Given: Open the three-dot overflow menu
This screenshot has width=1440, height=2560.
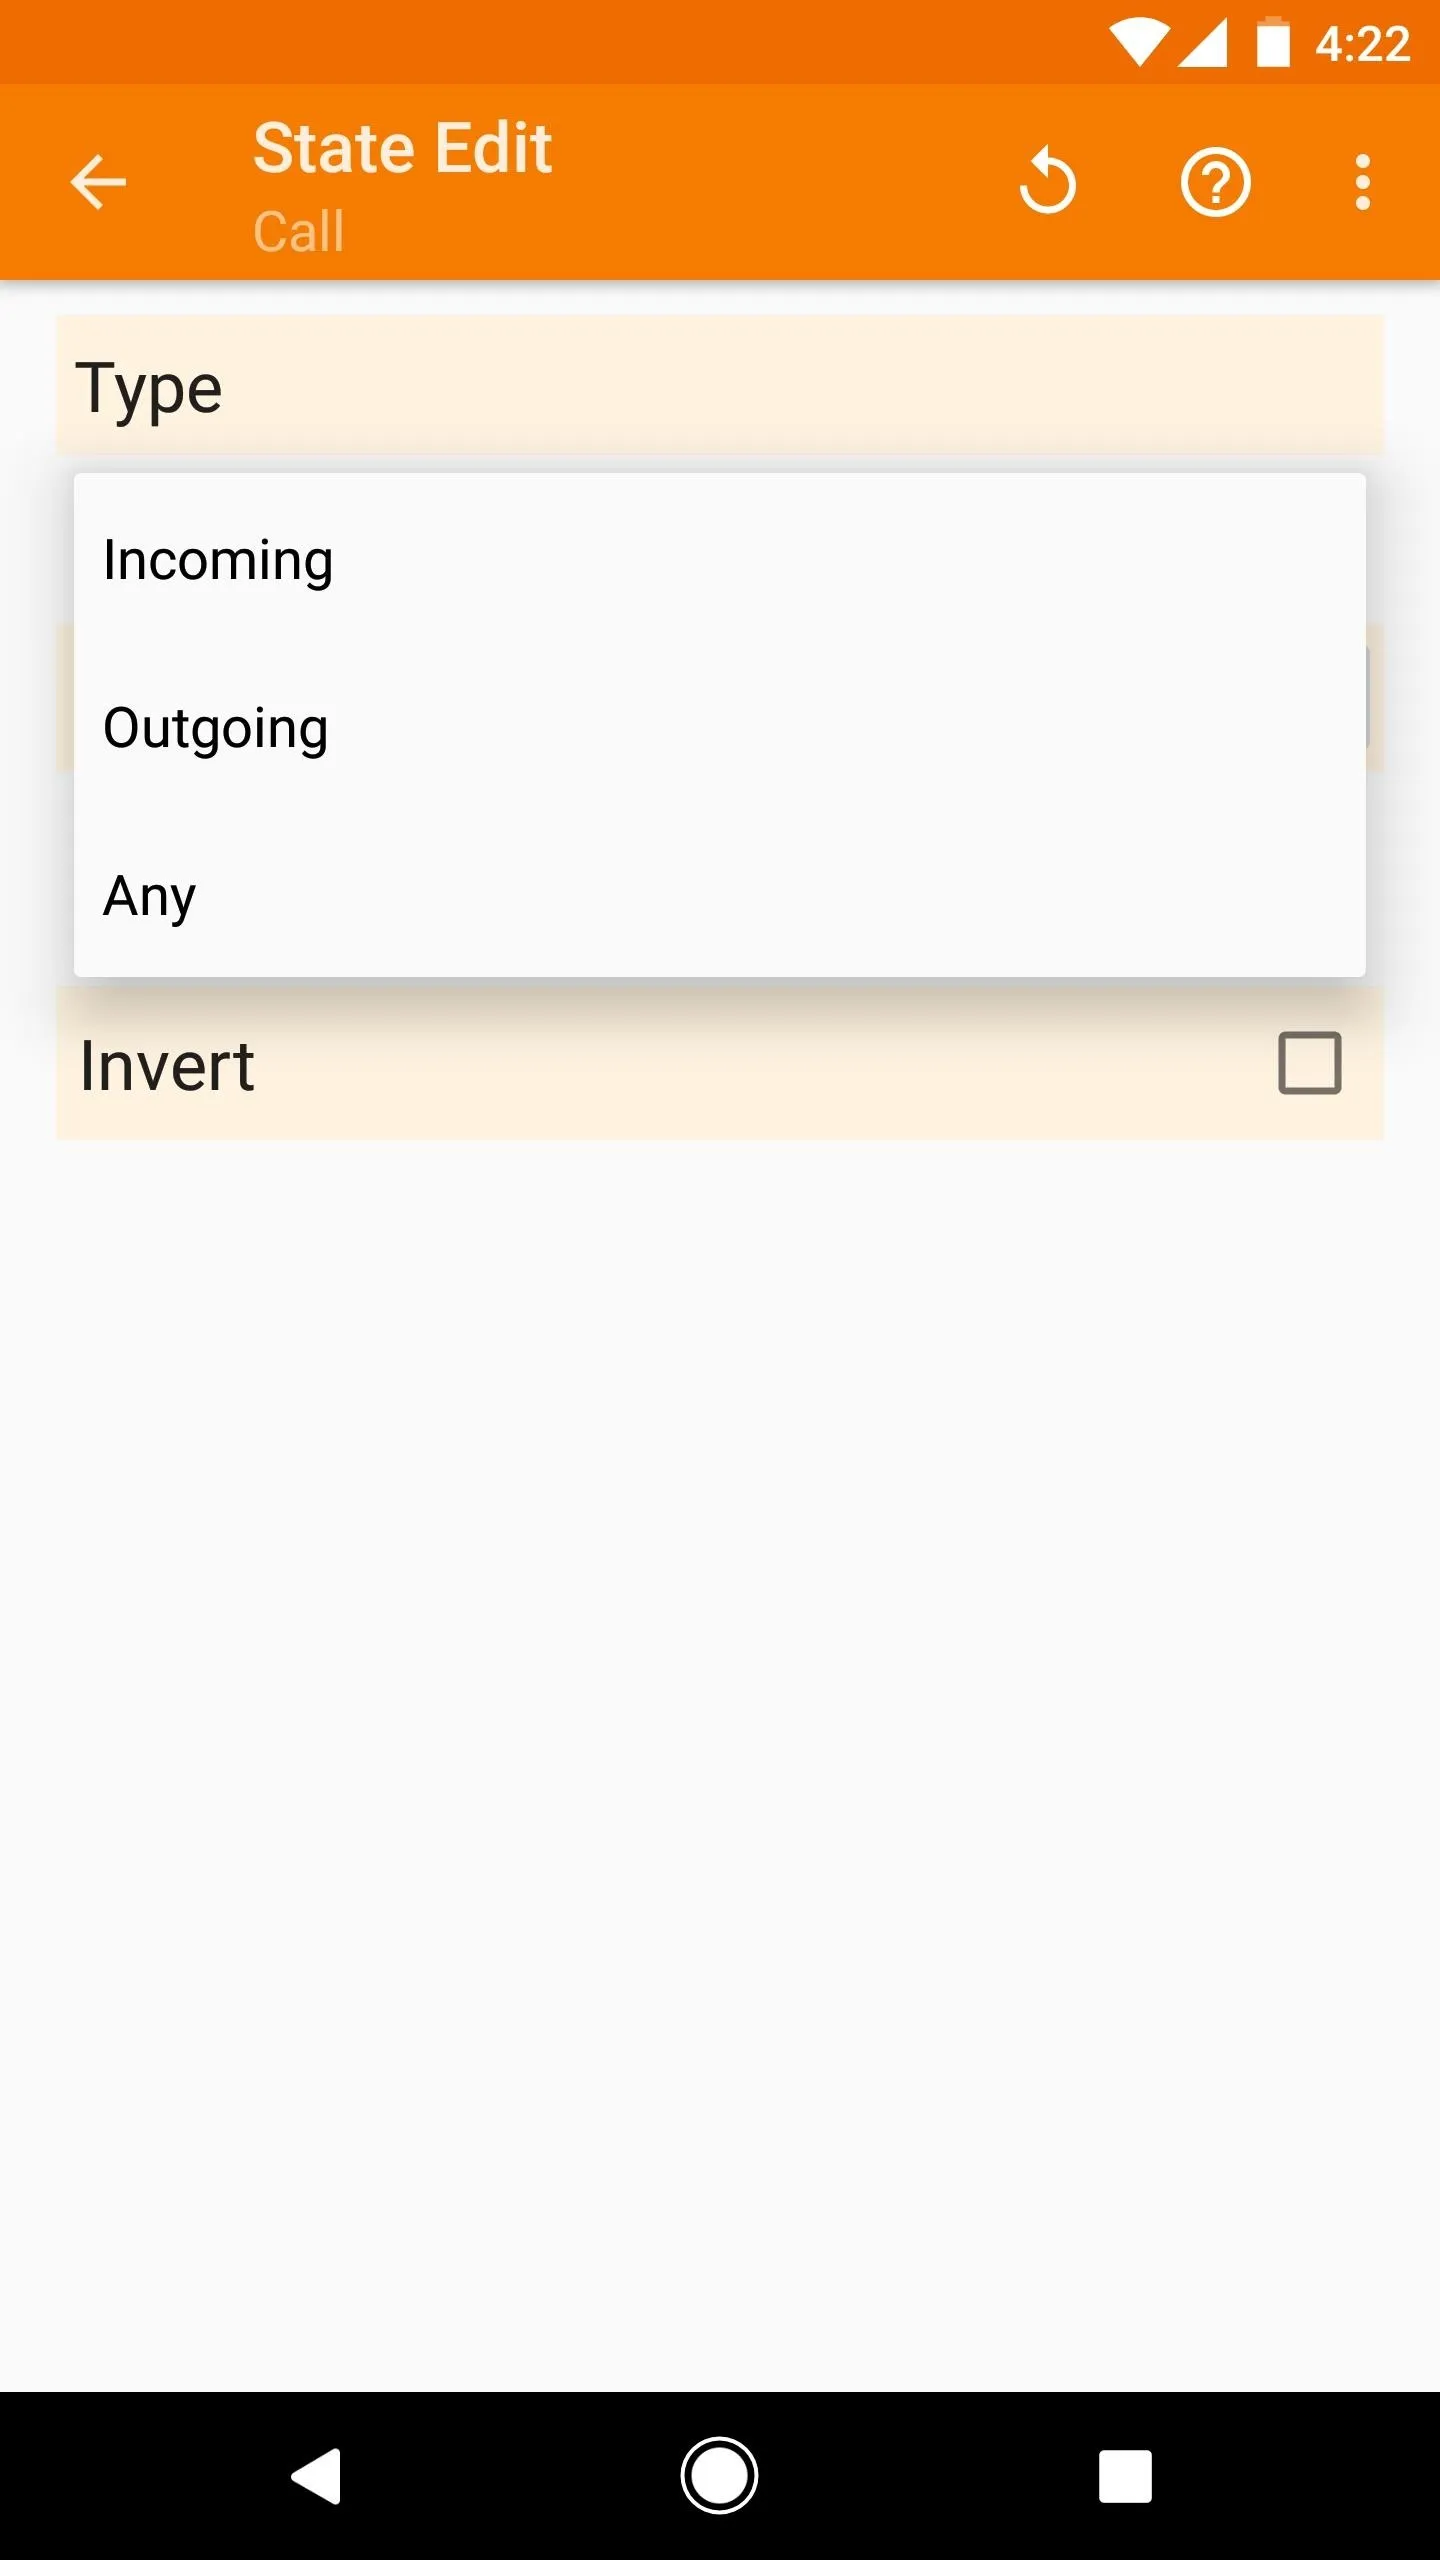Looking at the screenshot, I should [1362, 182].
